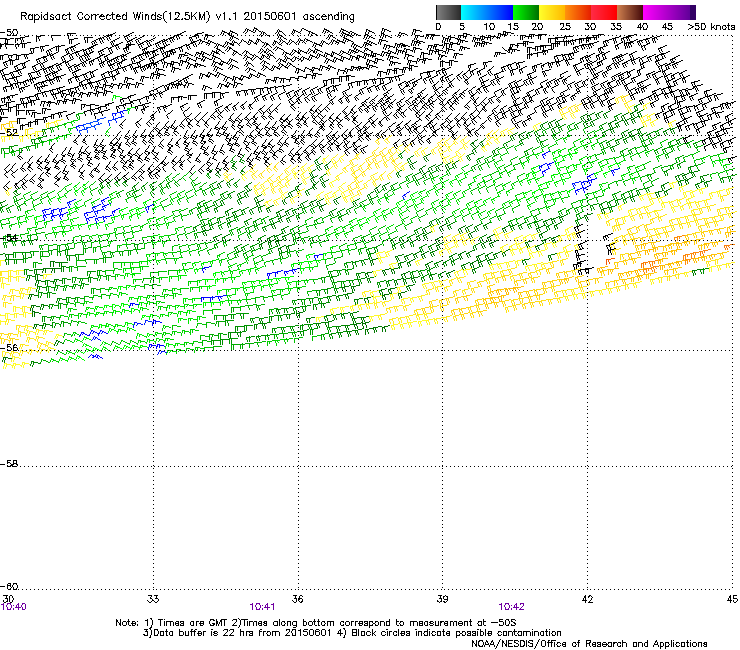Image resolution: width=740 pixels, height=650 pixels.
Task: Click the 'Data buffer is 22 hrs' note line
Action: (352, 633)
